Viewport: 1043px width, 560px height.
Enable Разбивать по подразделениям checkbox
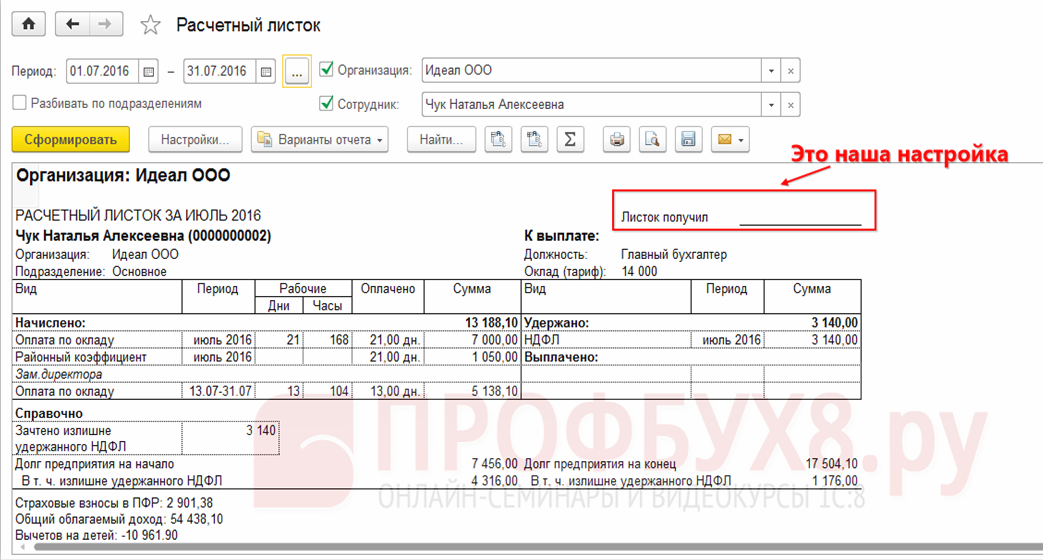(19, 103)
